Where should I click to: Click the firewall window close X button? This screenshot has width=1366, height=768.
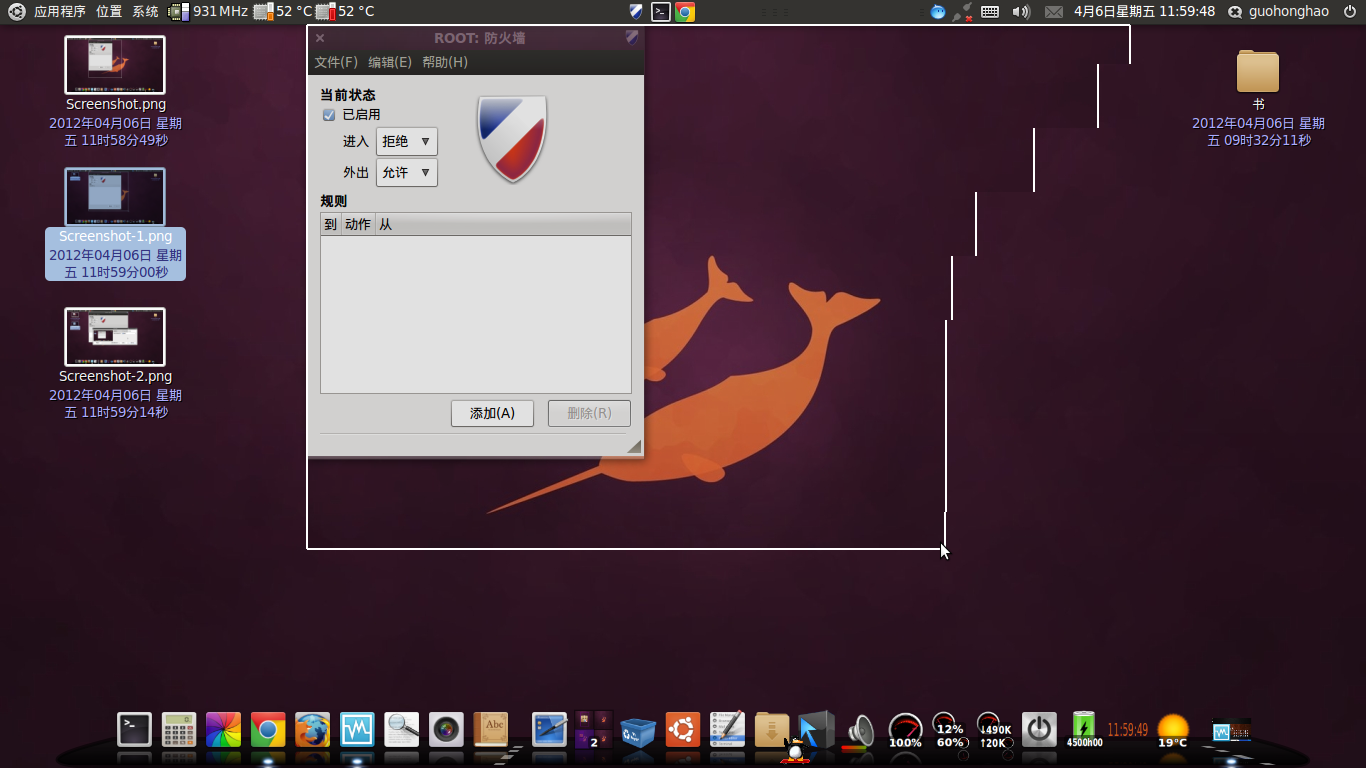click(320, 38)
